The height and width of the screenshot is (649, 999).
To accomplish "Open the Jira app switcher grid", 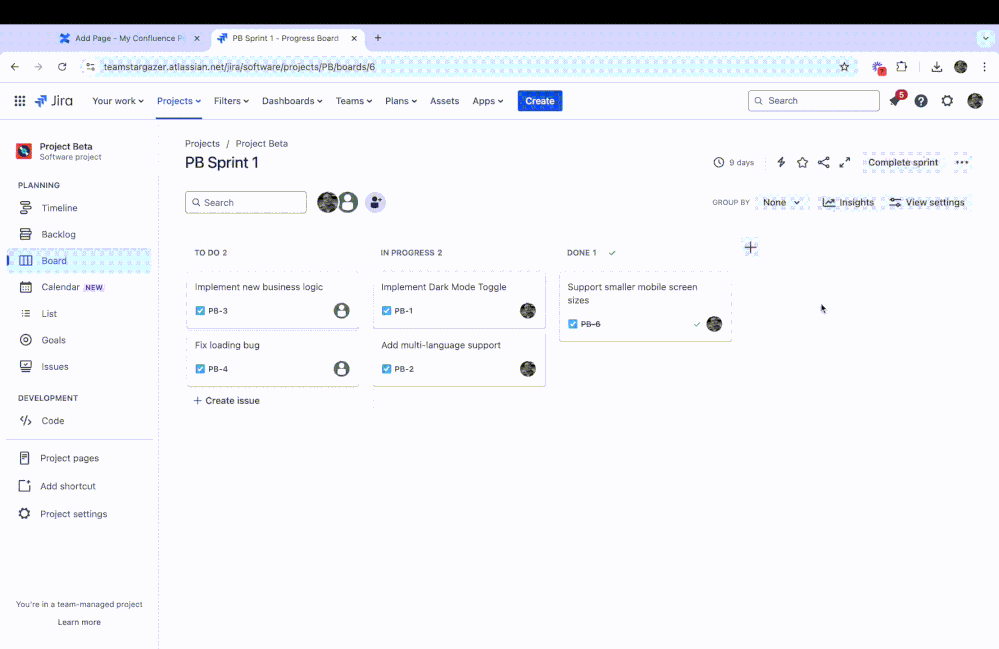I will (20, 101).
